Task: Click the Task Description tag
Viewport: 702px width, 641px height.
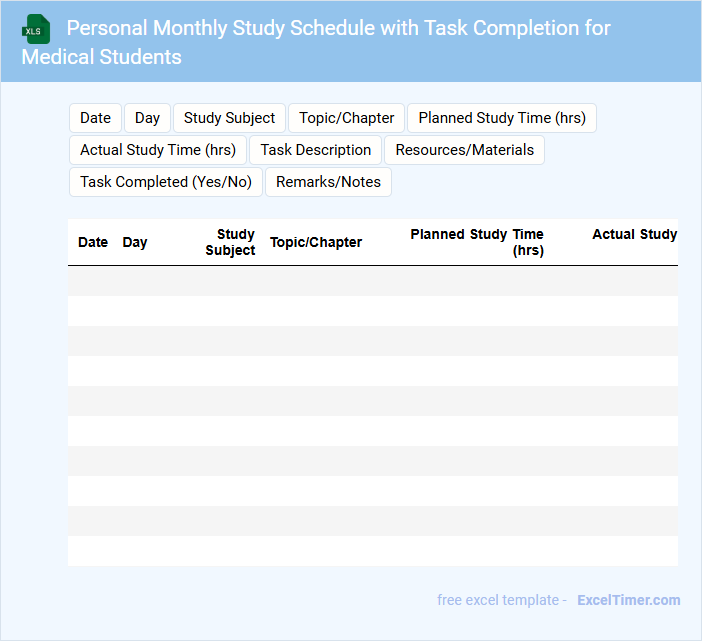Action: (x=316, y=150)
